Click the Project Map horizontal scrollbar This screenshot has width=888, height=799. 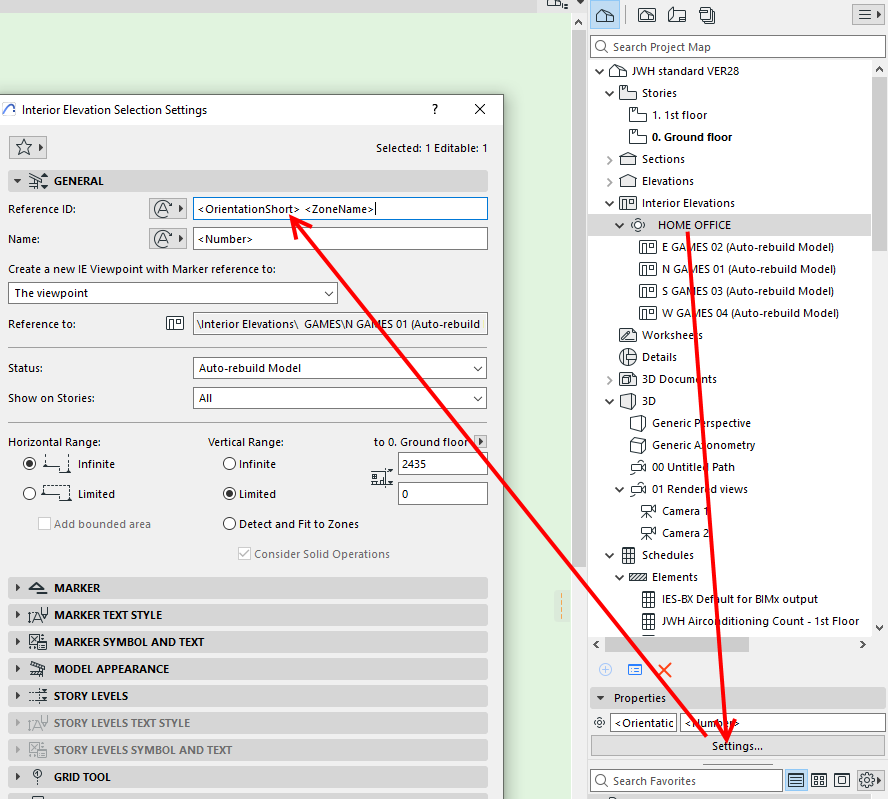pyautogui.click(x=677, y=644)
